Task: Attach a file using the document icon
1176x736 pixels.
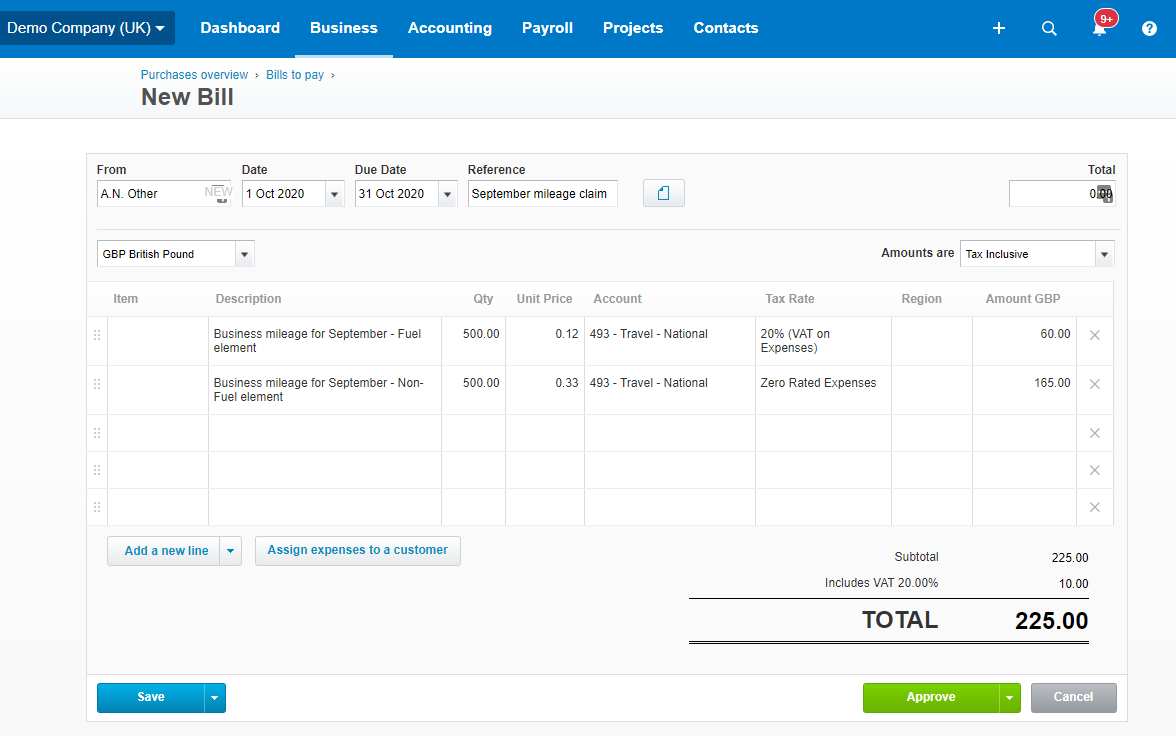Action: coord(663,192)
